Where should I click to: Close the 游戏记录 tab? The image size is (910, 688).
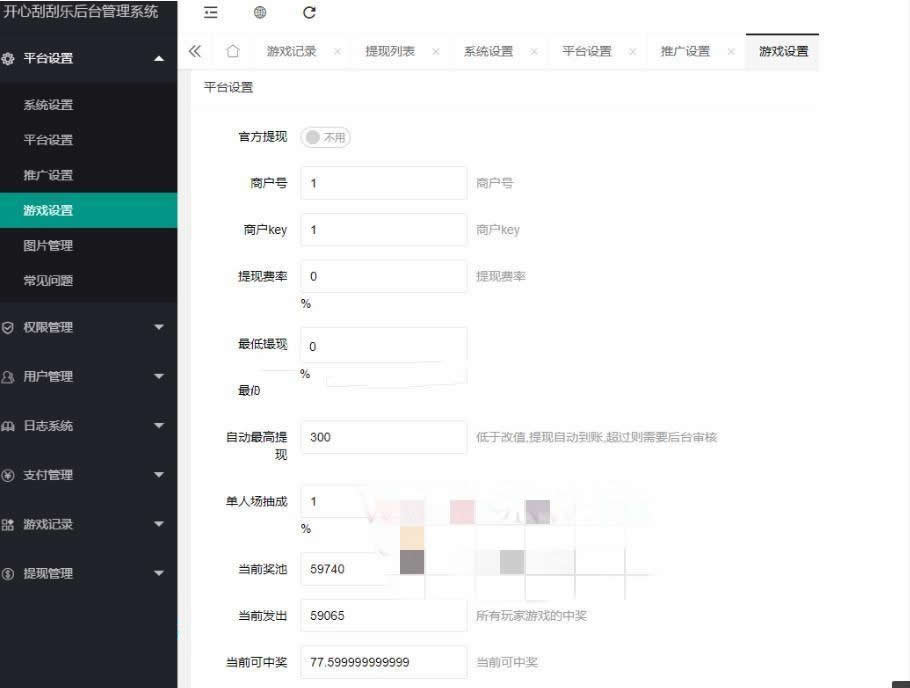[337, 52]
